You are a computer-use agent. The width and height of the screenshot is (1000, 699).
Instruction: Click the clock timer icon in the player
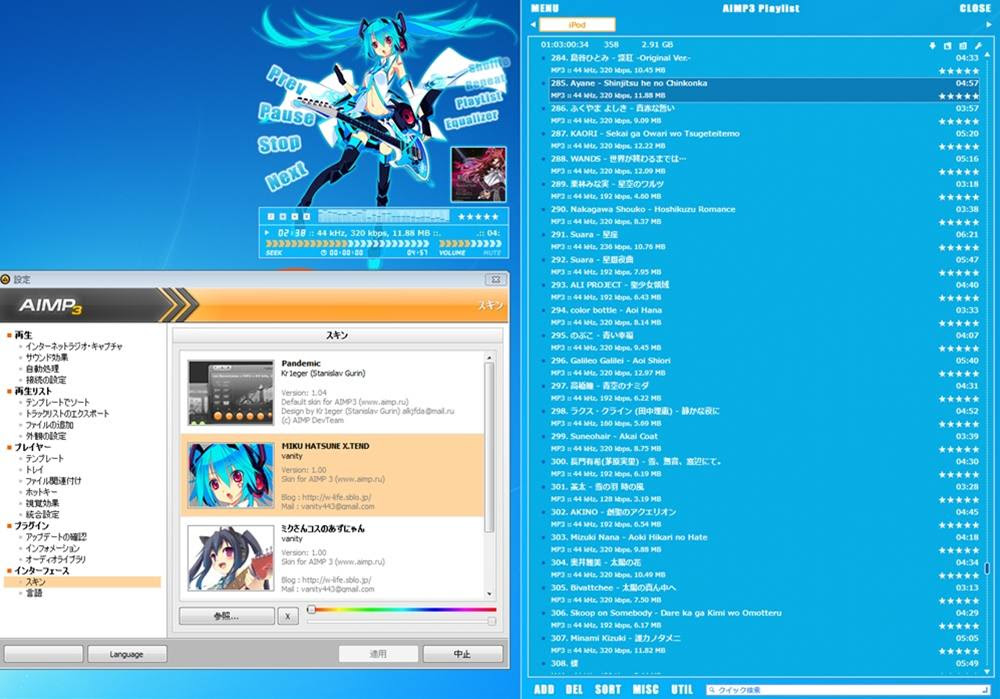coord(323,253)
